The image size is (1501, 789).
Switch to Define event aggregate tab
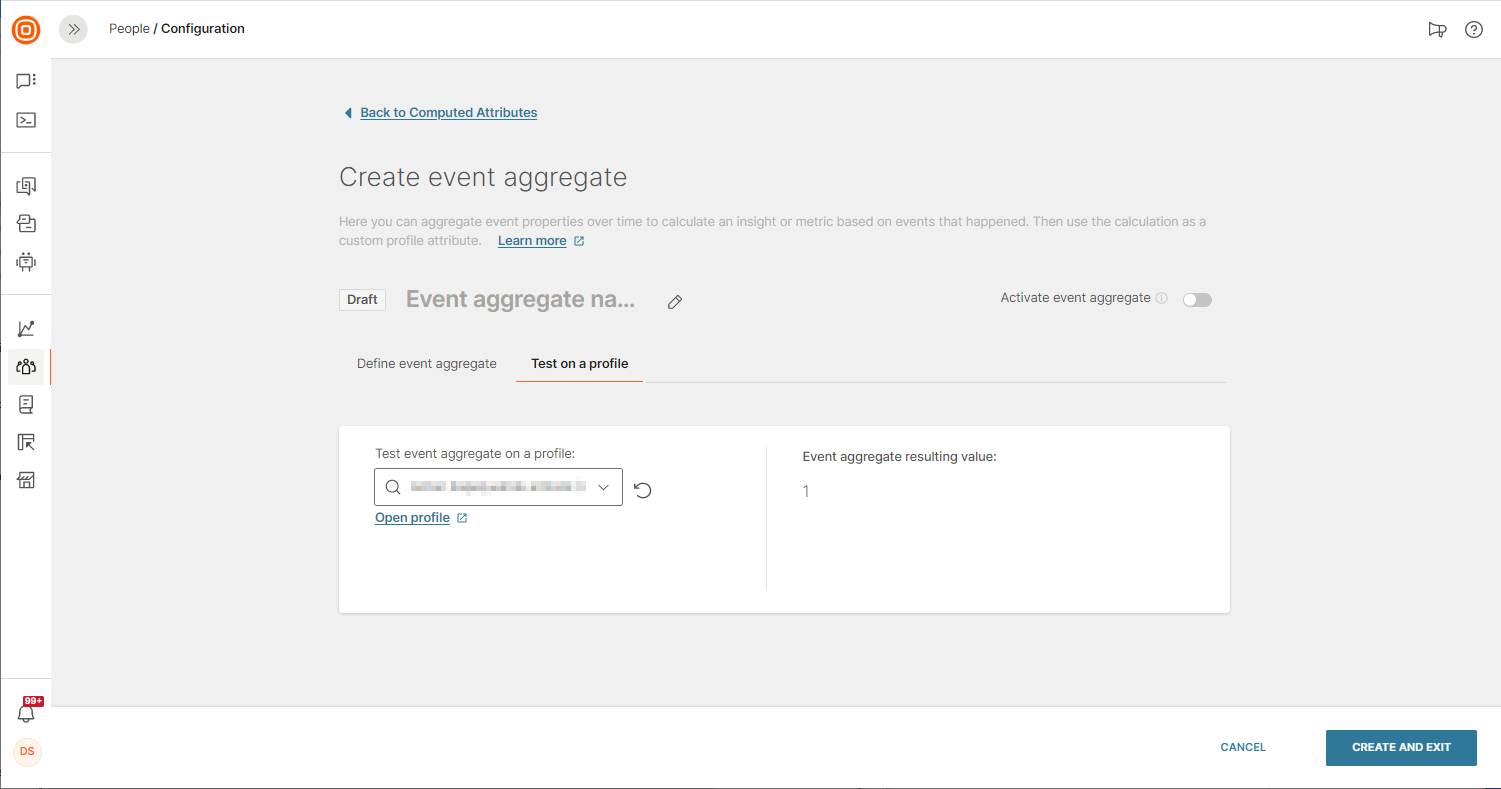click(427, 364)
